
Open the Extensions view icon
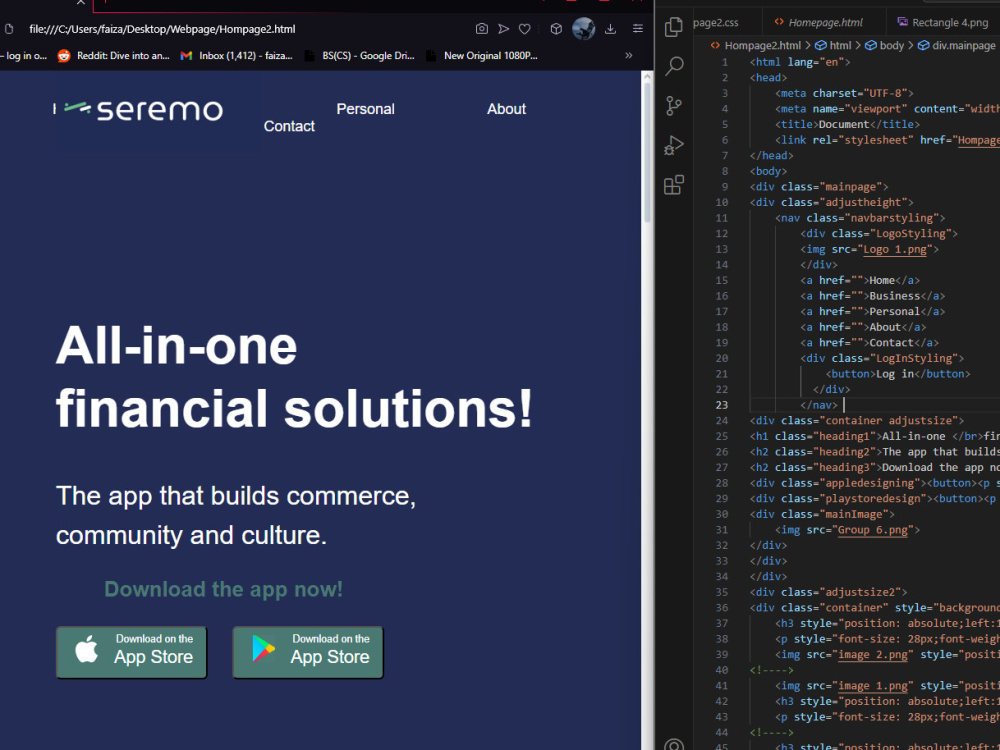click(x=673, y=185)
